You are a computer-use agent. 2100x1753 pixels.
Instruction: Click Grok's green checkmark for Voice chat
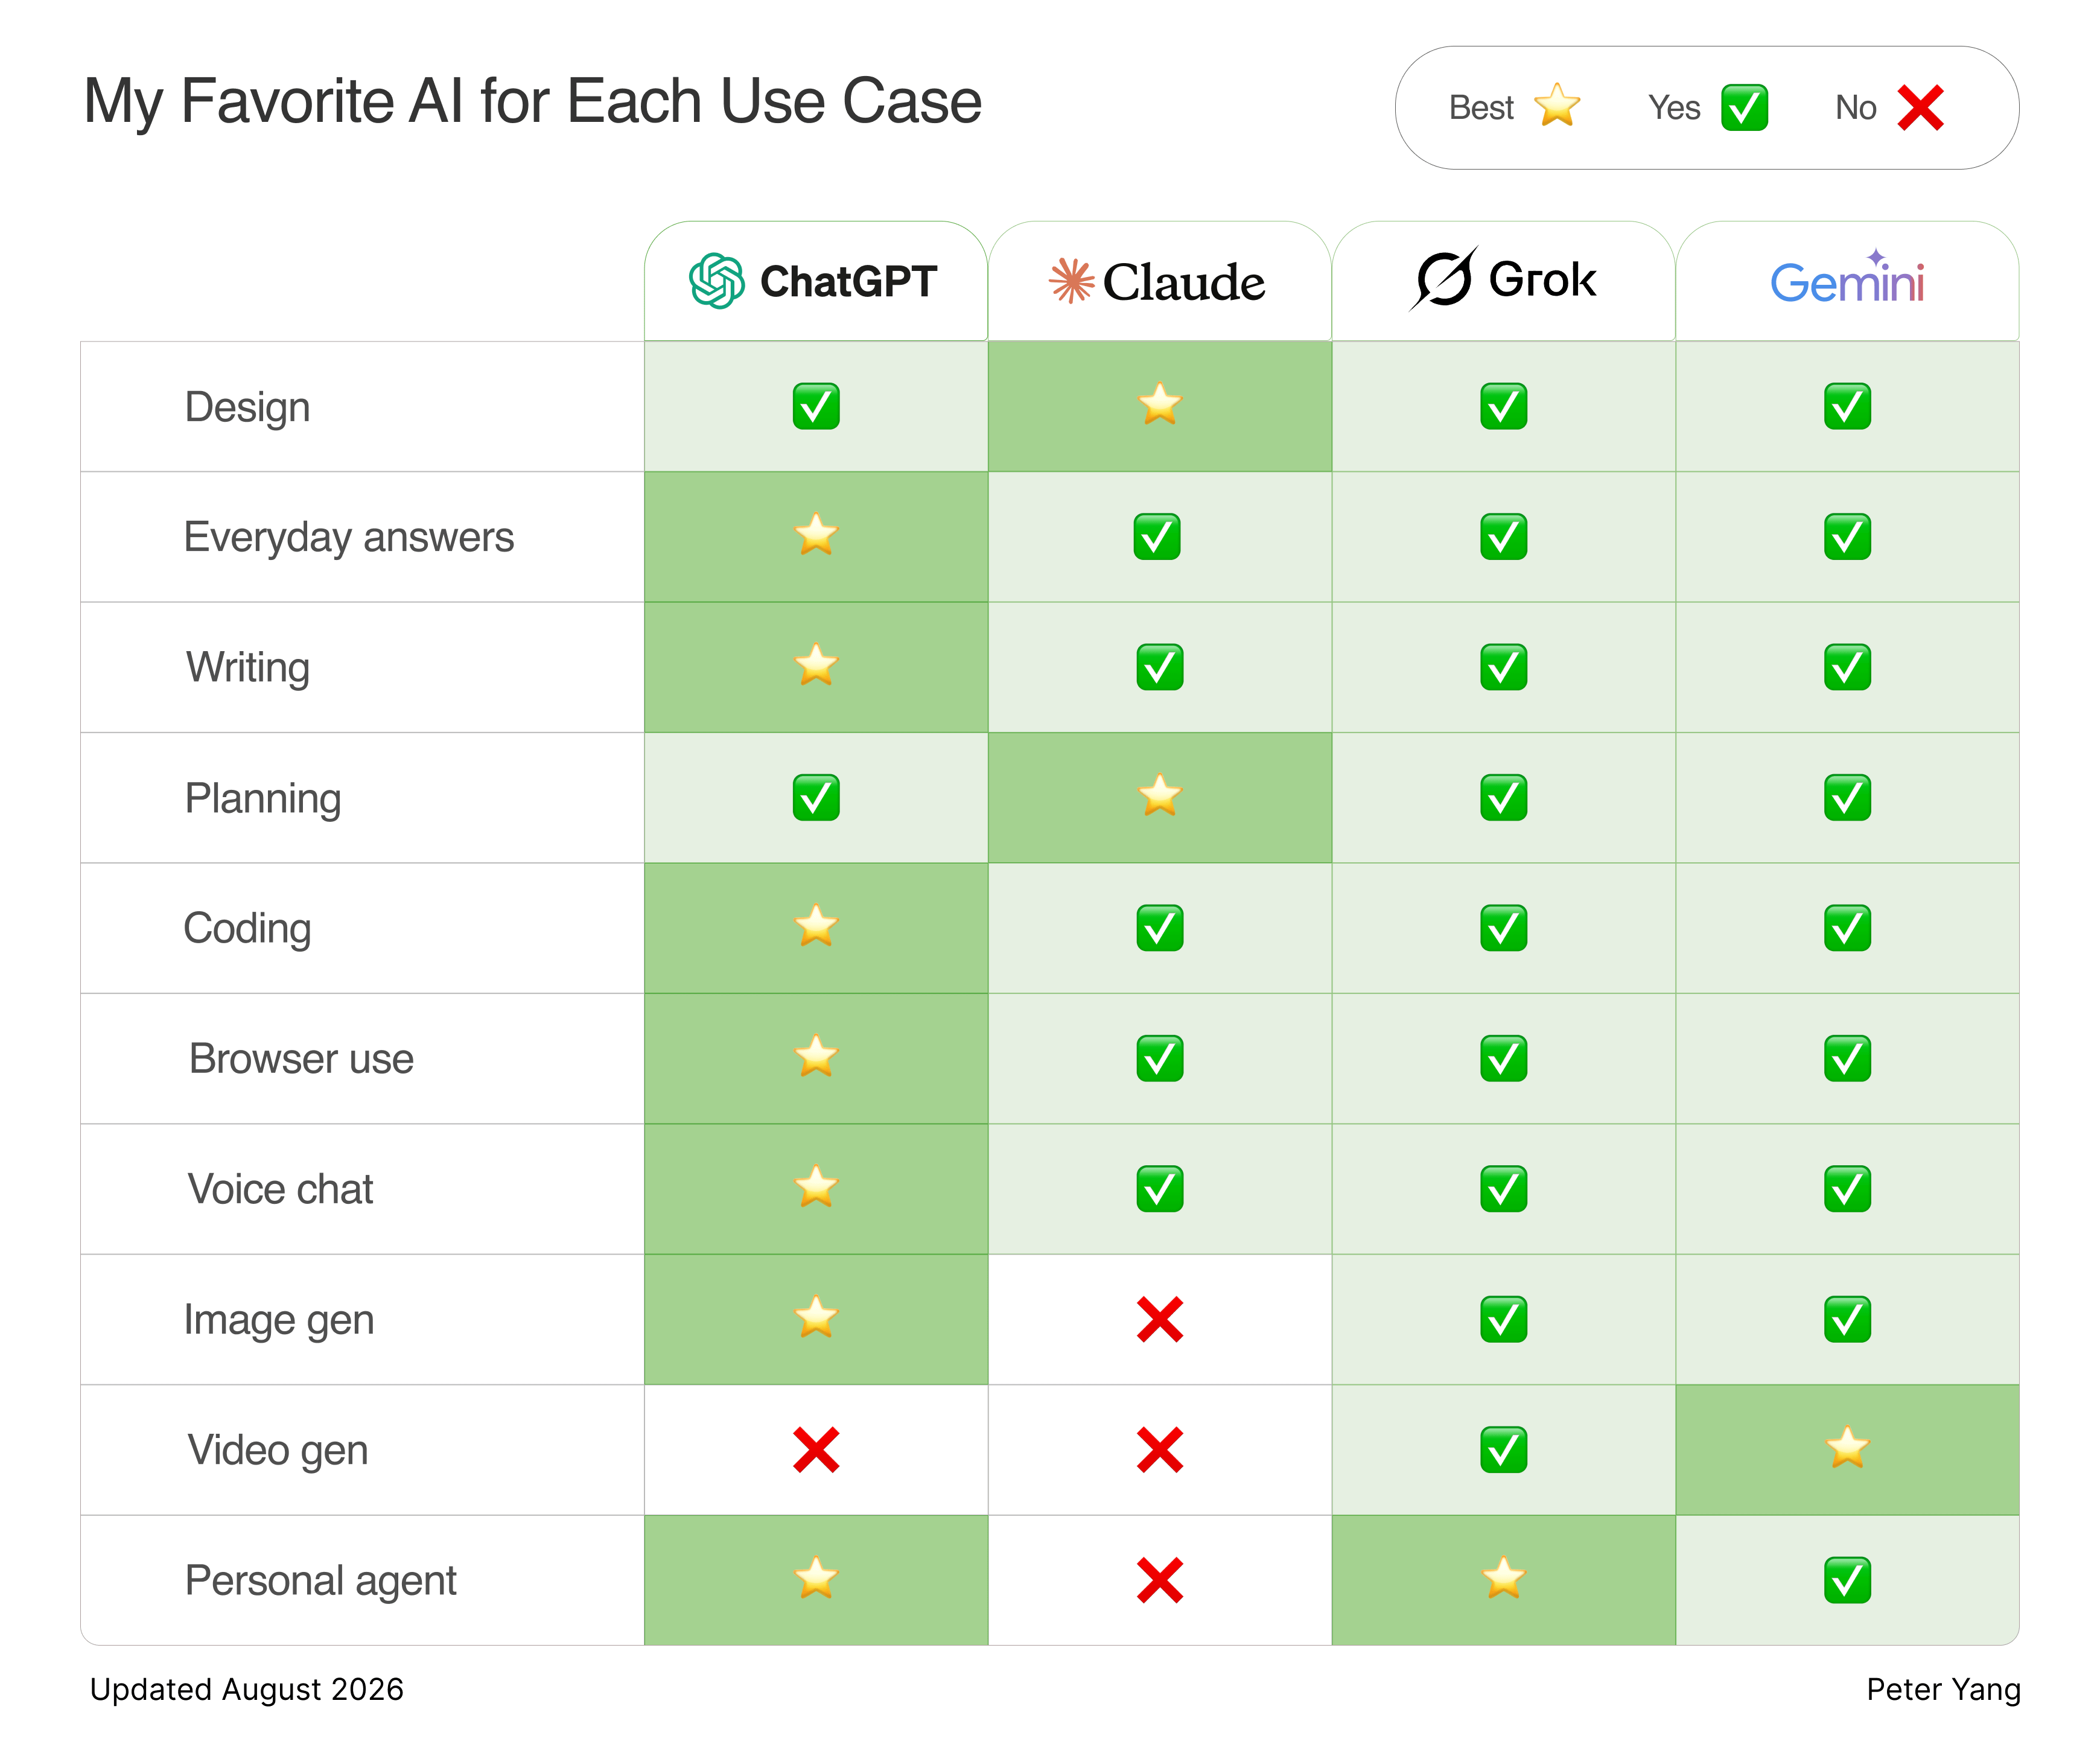point(1503,1190)
